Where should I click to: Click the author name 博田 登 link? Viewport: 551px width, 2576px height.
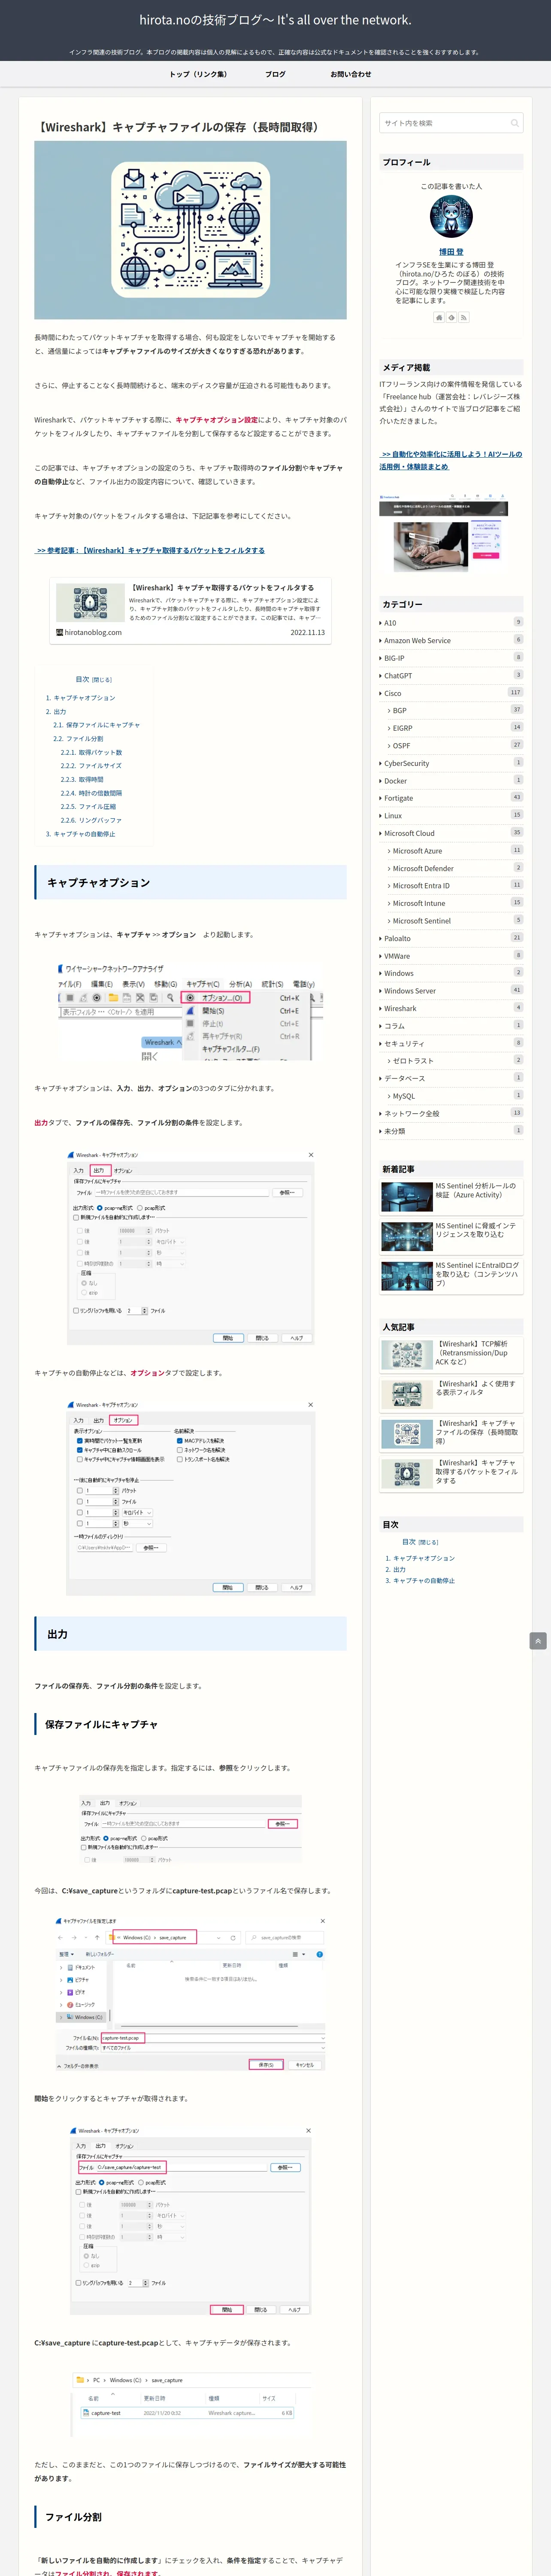pyautogui.click(x=451, y=252)
